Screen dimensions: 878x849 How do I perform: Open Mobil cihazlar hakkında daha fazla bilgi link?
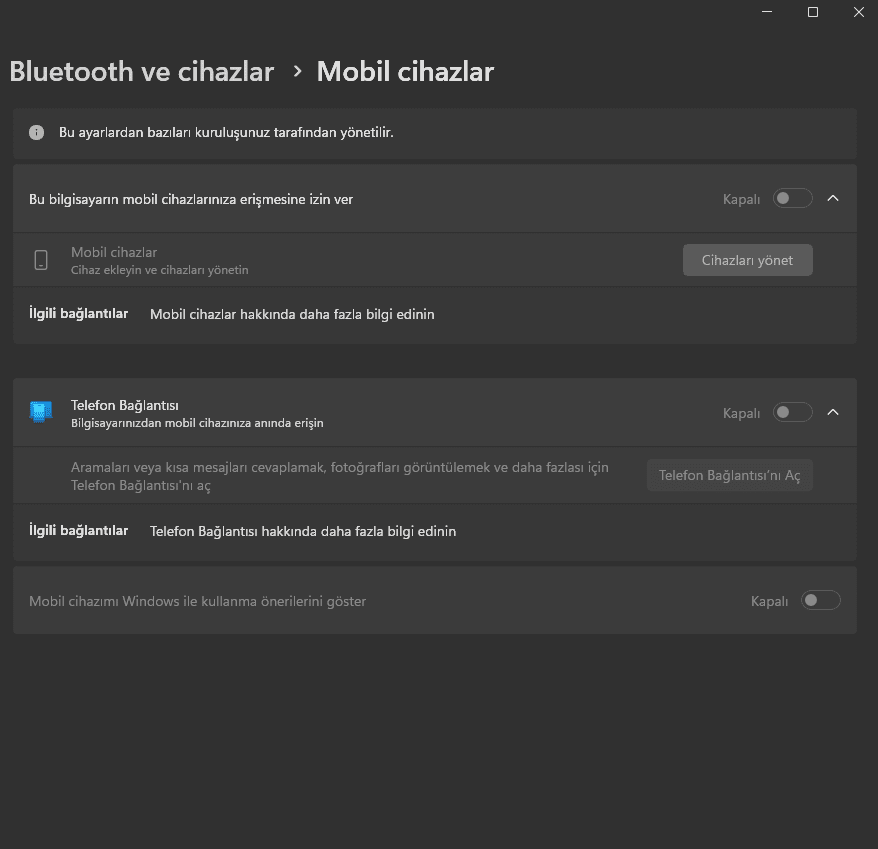click(x=292, y=314)
